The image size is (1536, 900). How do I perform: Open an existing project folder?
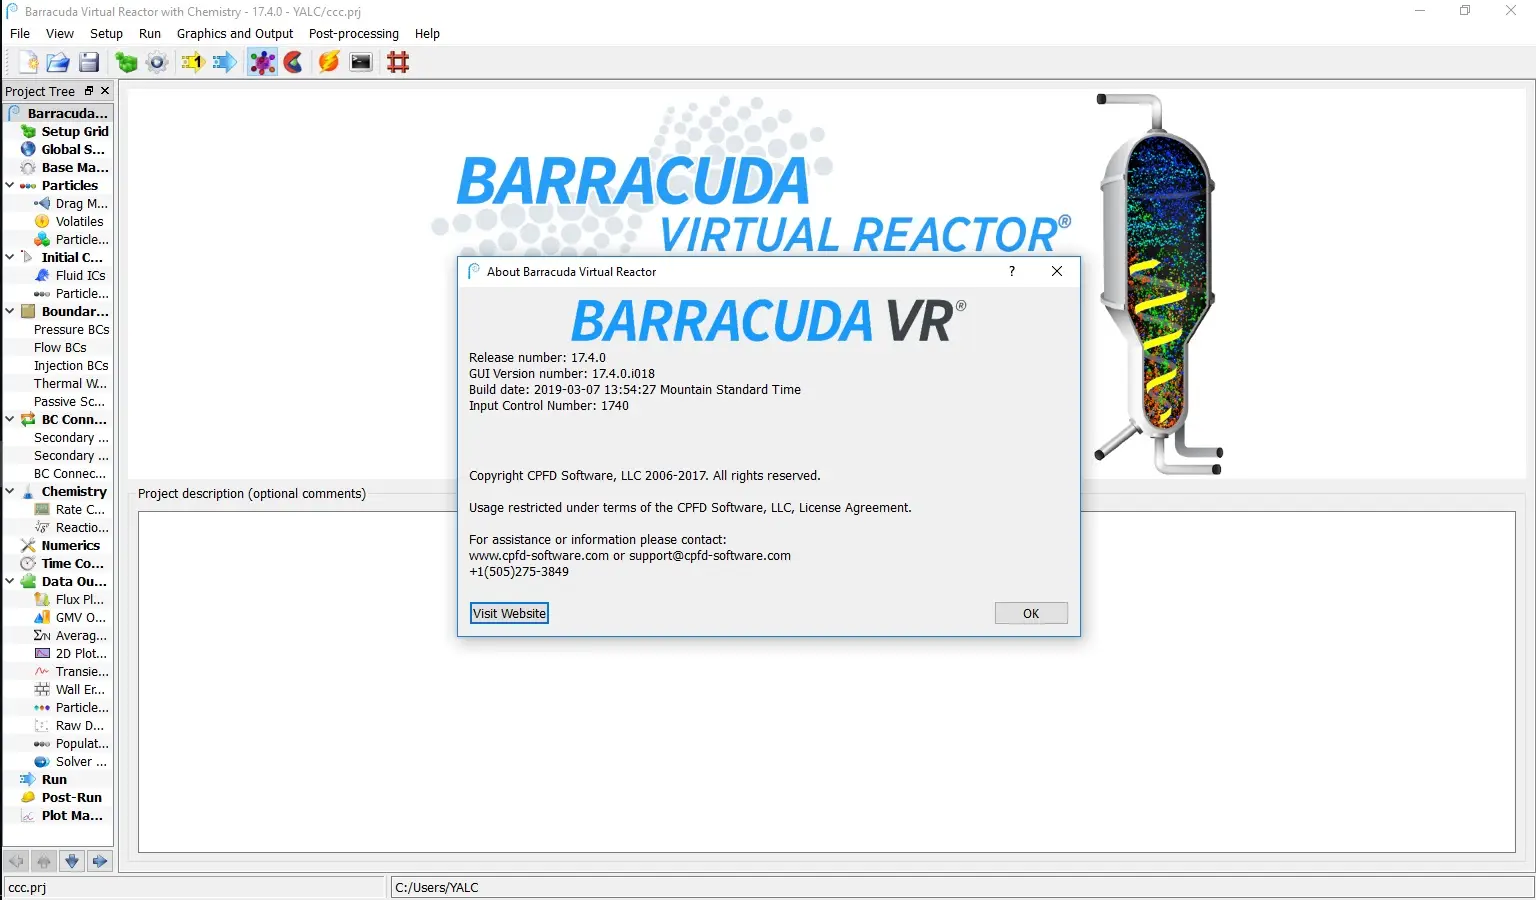click(58, 62)
